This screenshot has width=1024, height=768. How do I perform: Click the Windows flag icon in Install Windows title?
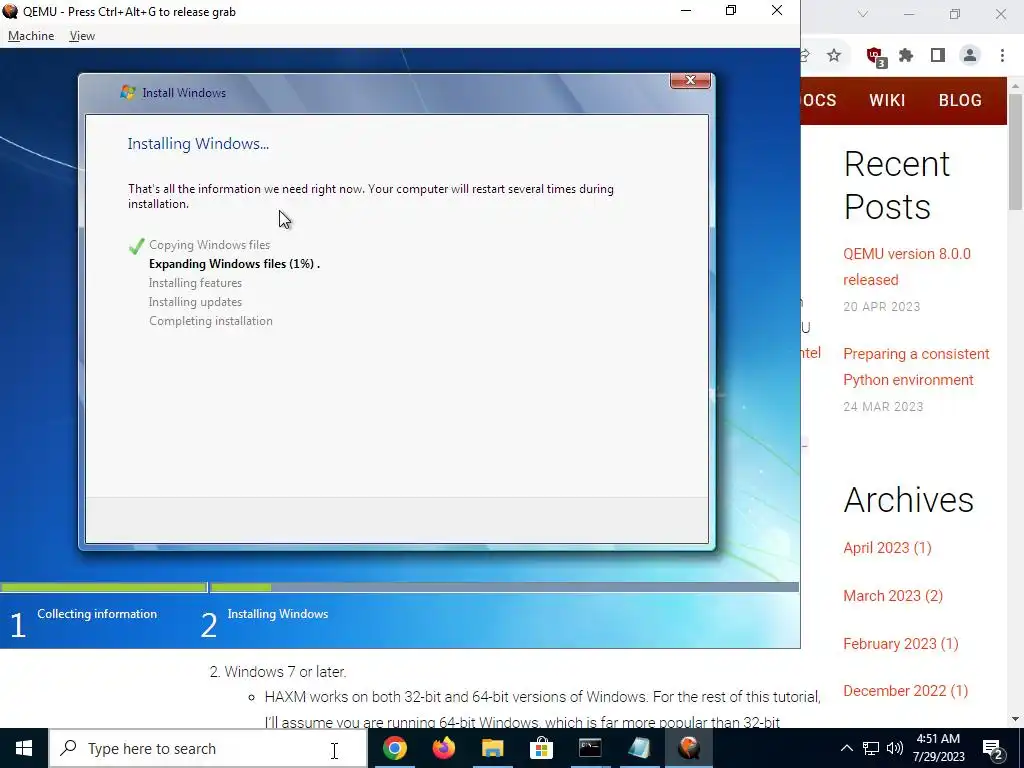pyautogui.click(x=128, y=92)
